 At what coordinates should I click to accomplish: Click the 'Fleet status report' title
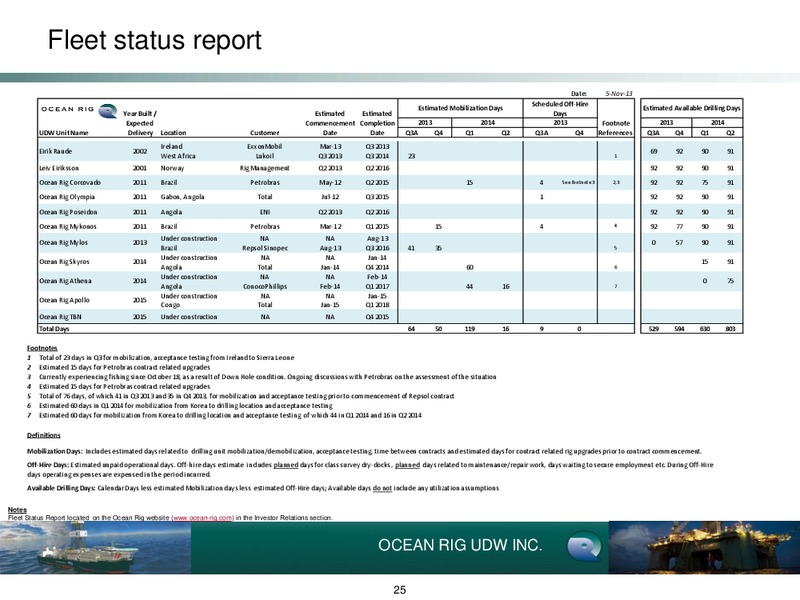[x=155, y=40]
